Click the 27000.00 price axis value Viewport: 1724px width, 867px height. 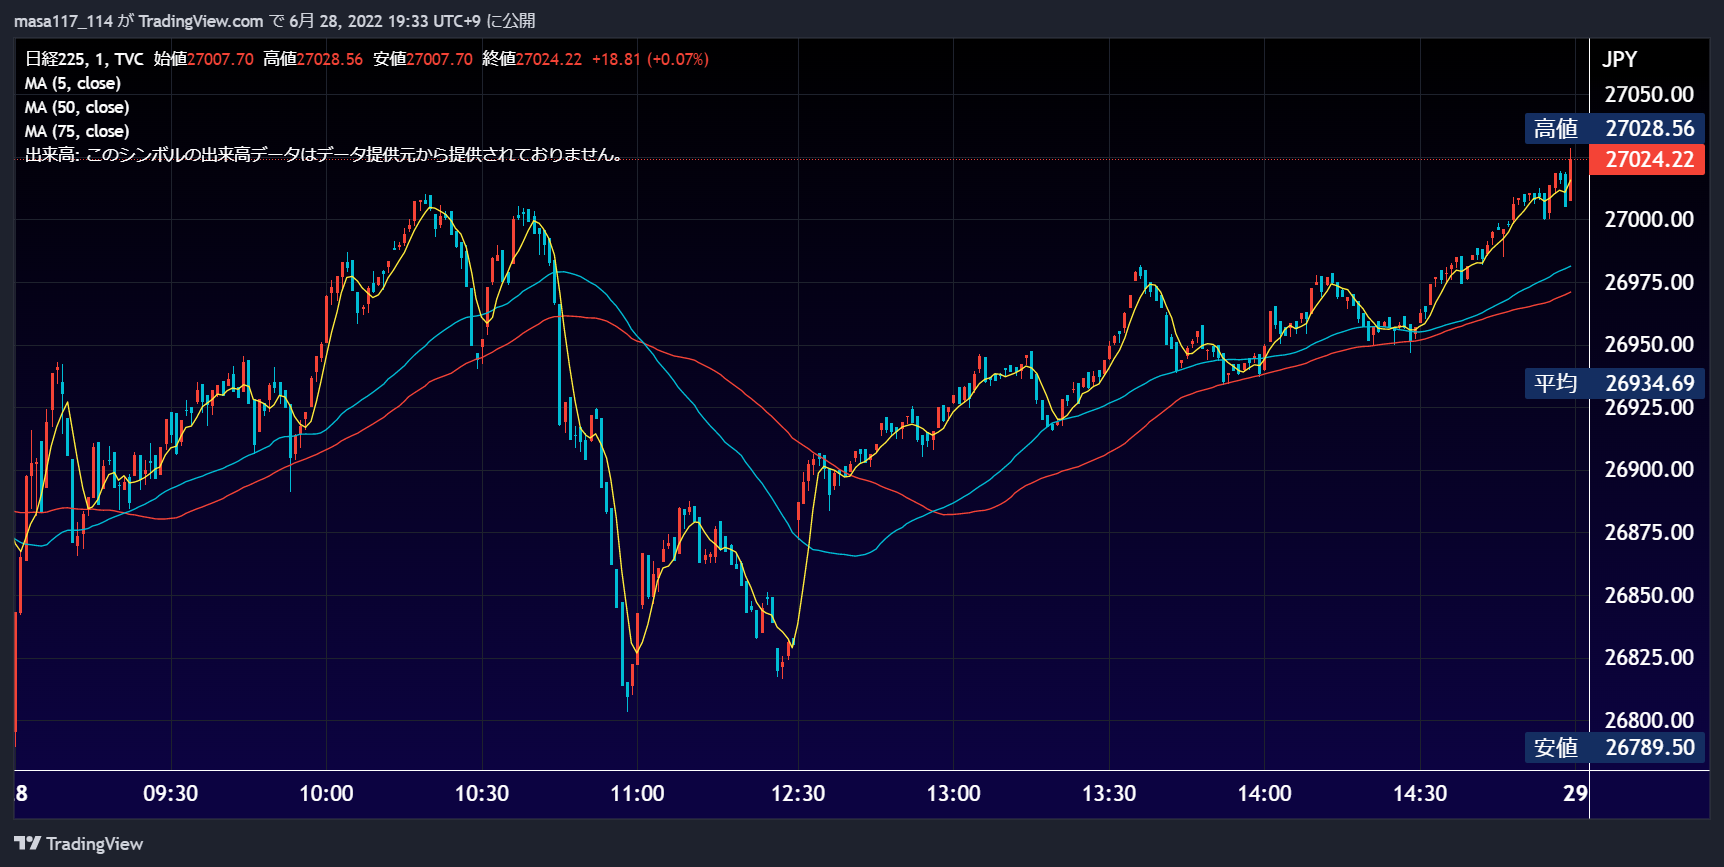click(1649, 219)
